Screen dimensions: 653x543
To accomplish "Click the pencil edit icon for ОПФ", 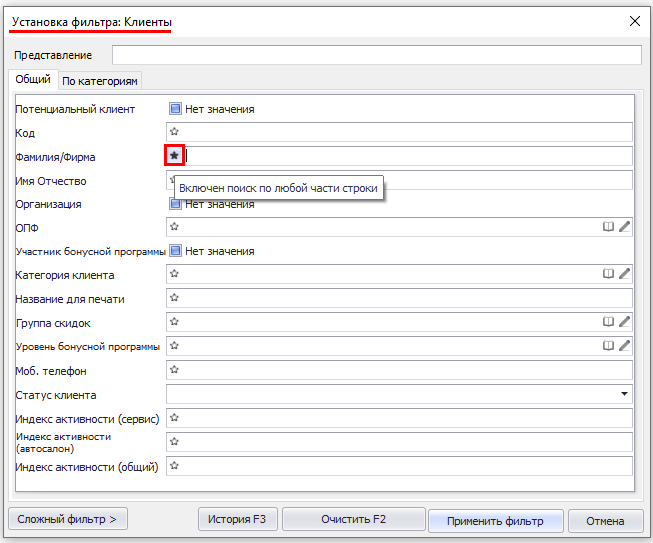I will click(x=625, y=227).
